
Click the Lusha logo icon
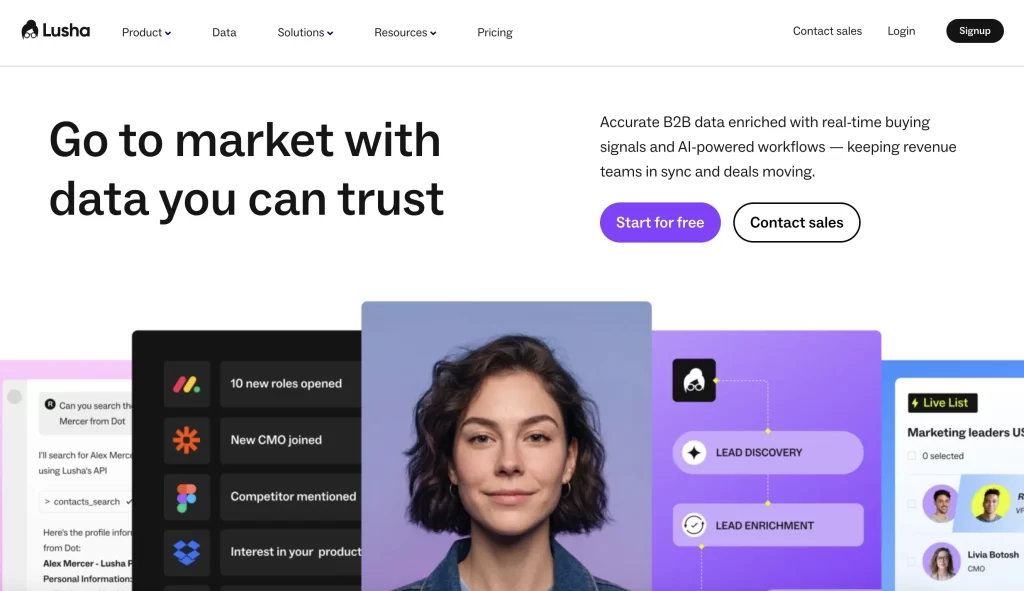click(x=30, y=30)
